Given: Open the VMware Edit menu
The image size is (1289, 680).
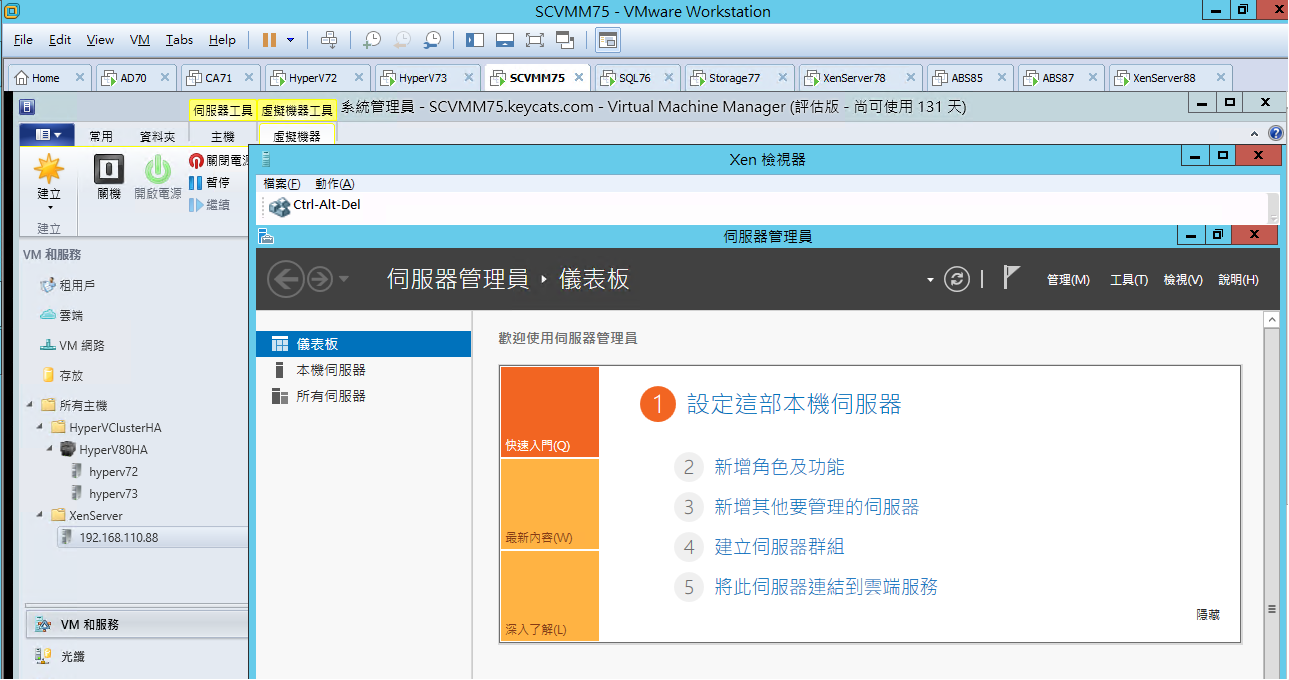Looking at the screenshot, I should (x=60, y=40).
